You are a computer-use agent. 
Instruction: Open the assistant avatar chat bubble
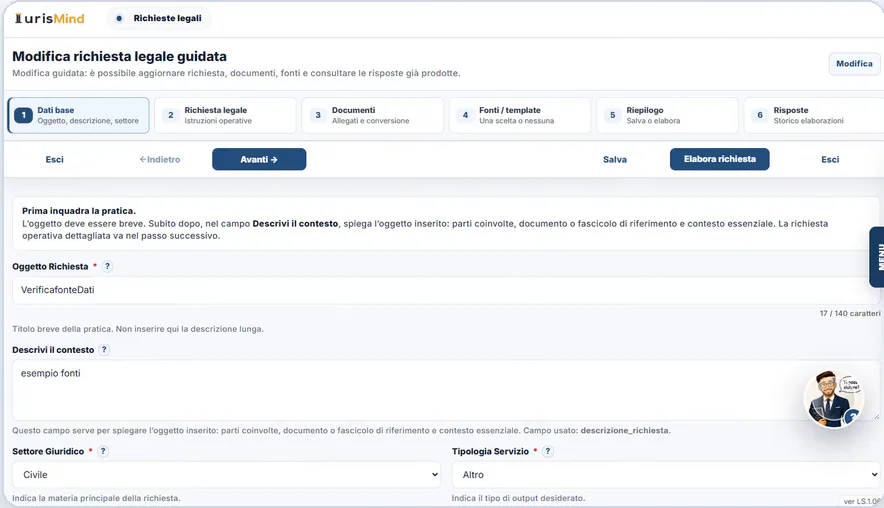pyautogui.click(x=833, y=399)
